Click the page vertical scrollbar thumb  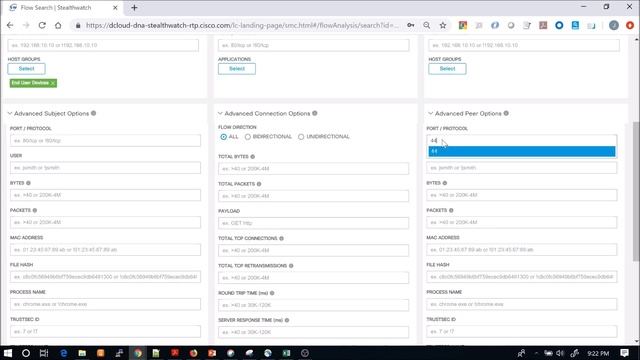tap(636, 191)
